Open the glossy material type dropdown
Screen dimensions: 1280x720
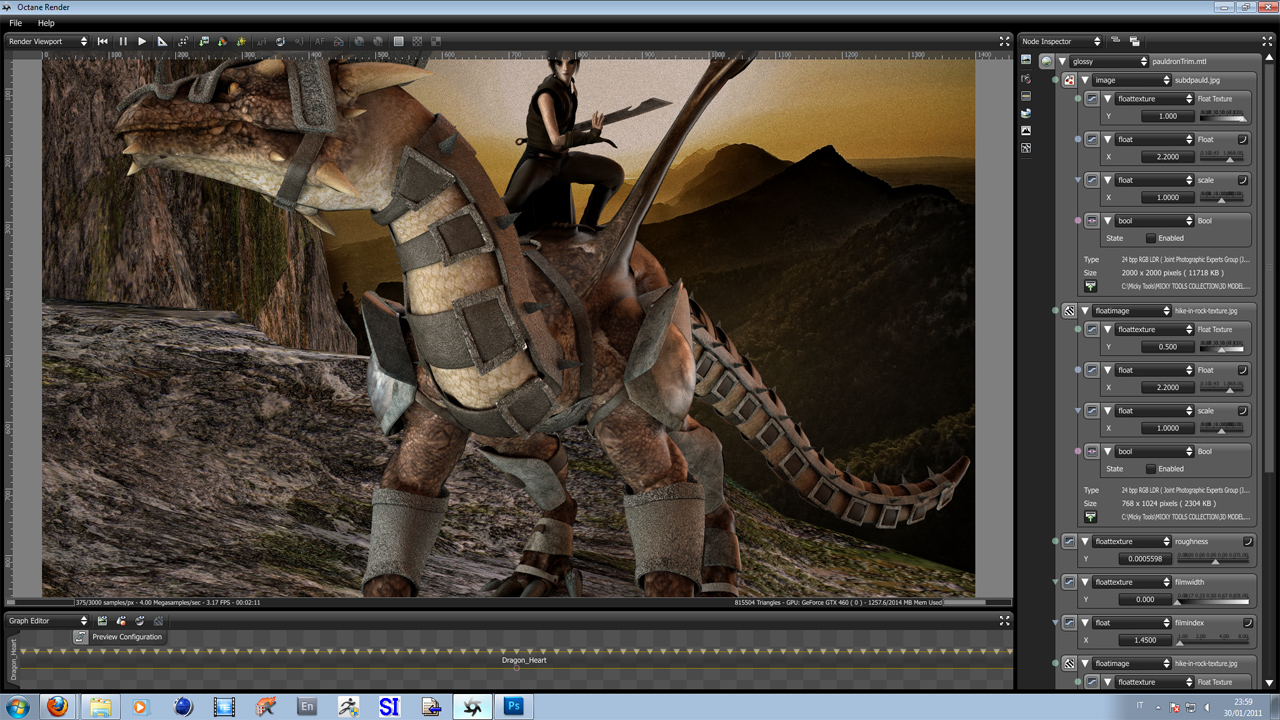1109,61
